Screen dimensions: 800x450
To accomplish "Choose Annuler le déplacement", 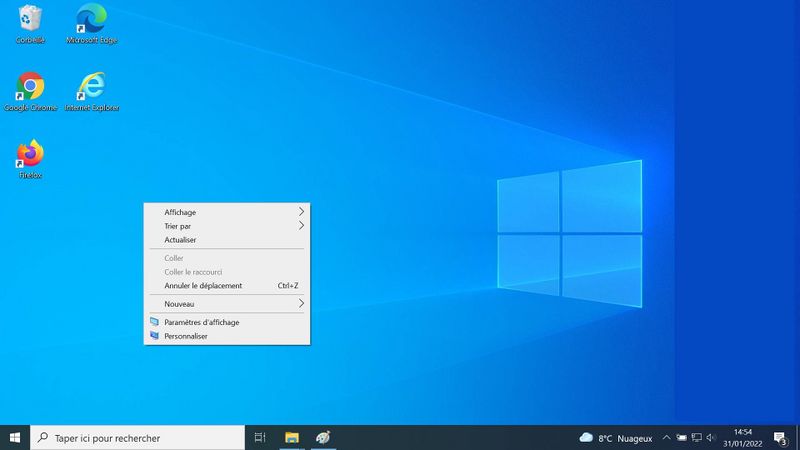I will (x=227, y=286).
